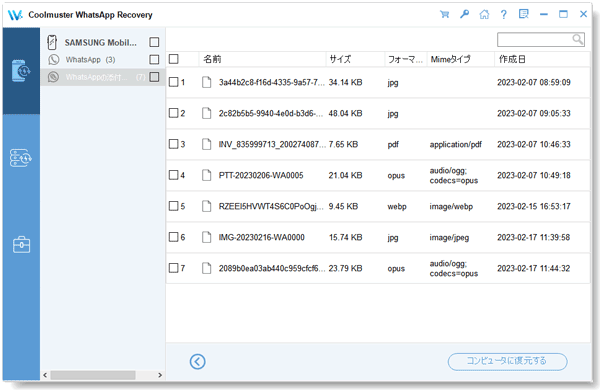Viewport: 600px width, 390px height.
Task: Click the application/pdf mime cell
Action: click(x=455, y=144)
